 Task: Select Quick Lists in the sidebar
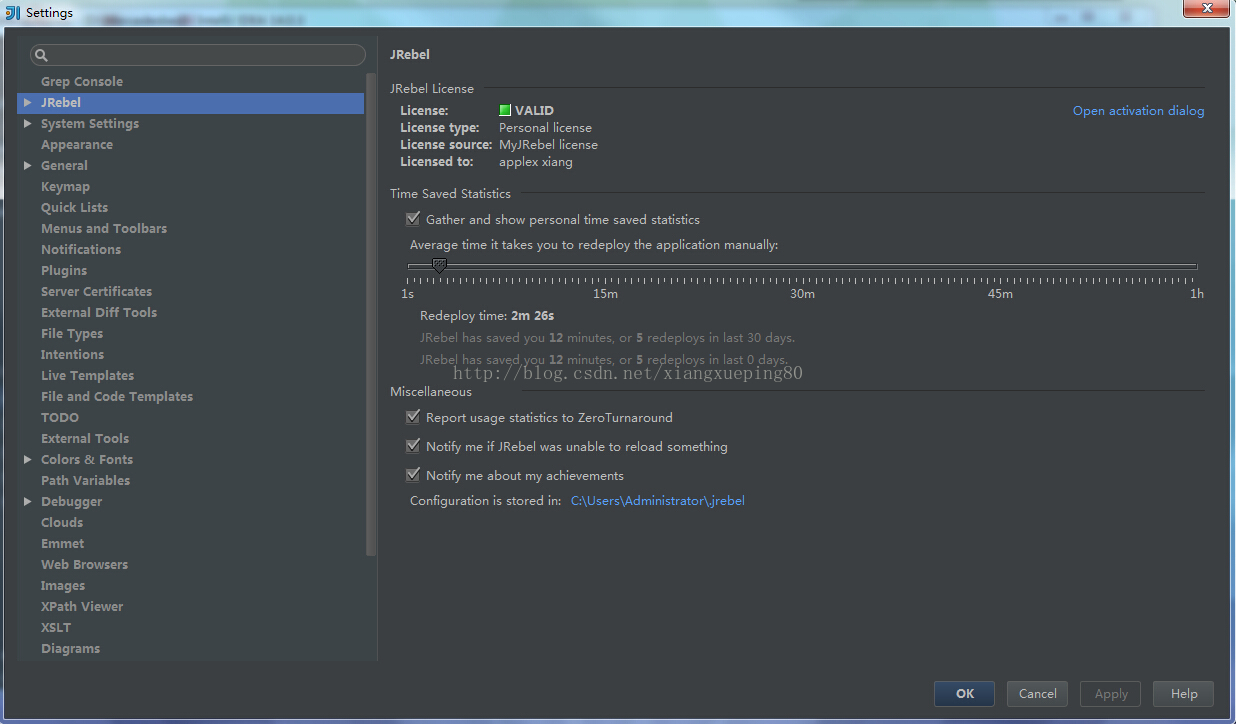tap(74, 208)
